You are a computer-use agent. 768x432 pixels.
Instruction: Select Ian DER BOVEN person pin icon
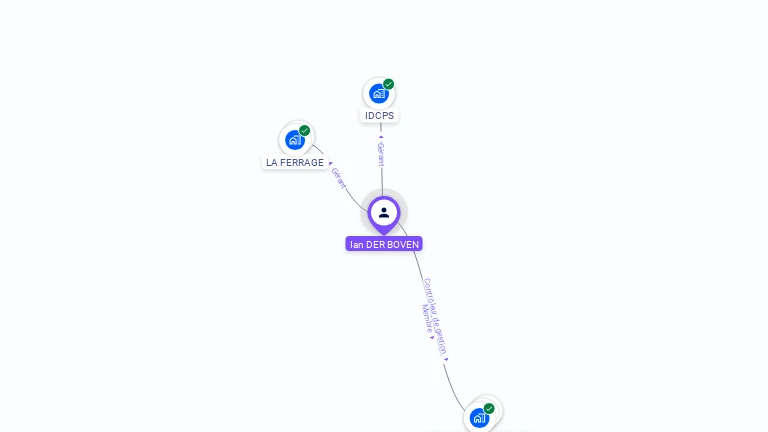click(x=384, y=214)
